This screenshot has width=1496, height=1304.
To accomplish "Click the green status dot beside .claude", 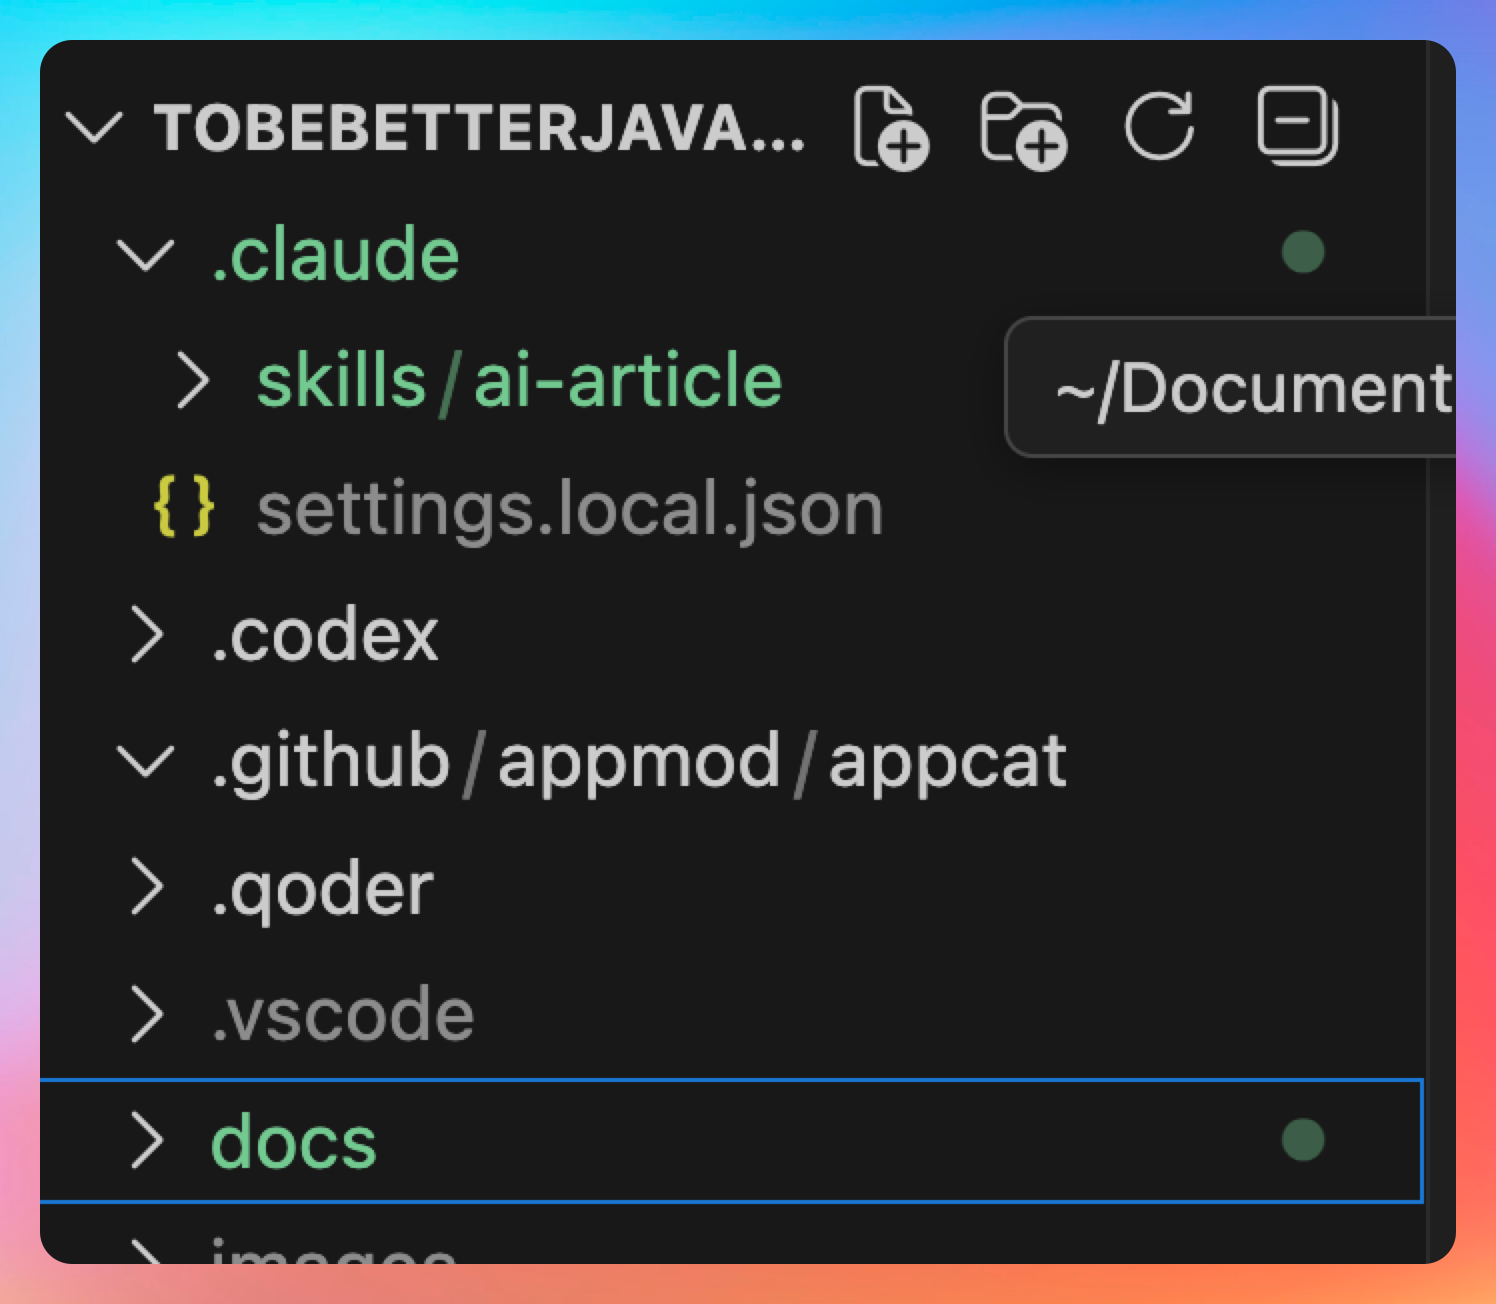I will 1302,252.
